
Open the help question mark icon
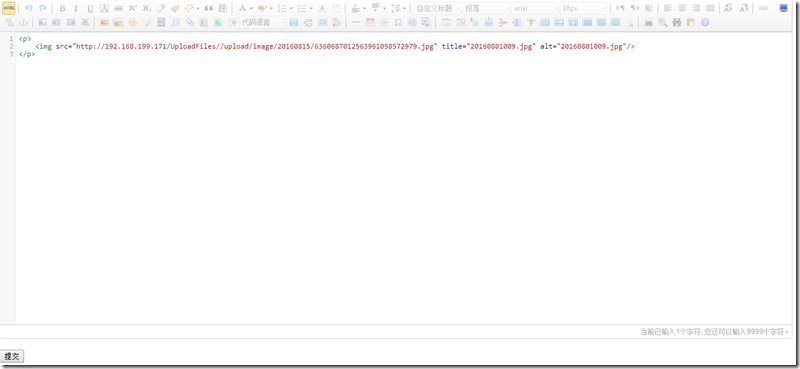705,22
